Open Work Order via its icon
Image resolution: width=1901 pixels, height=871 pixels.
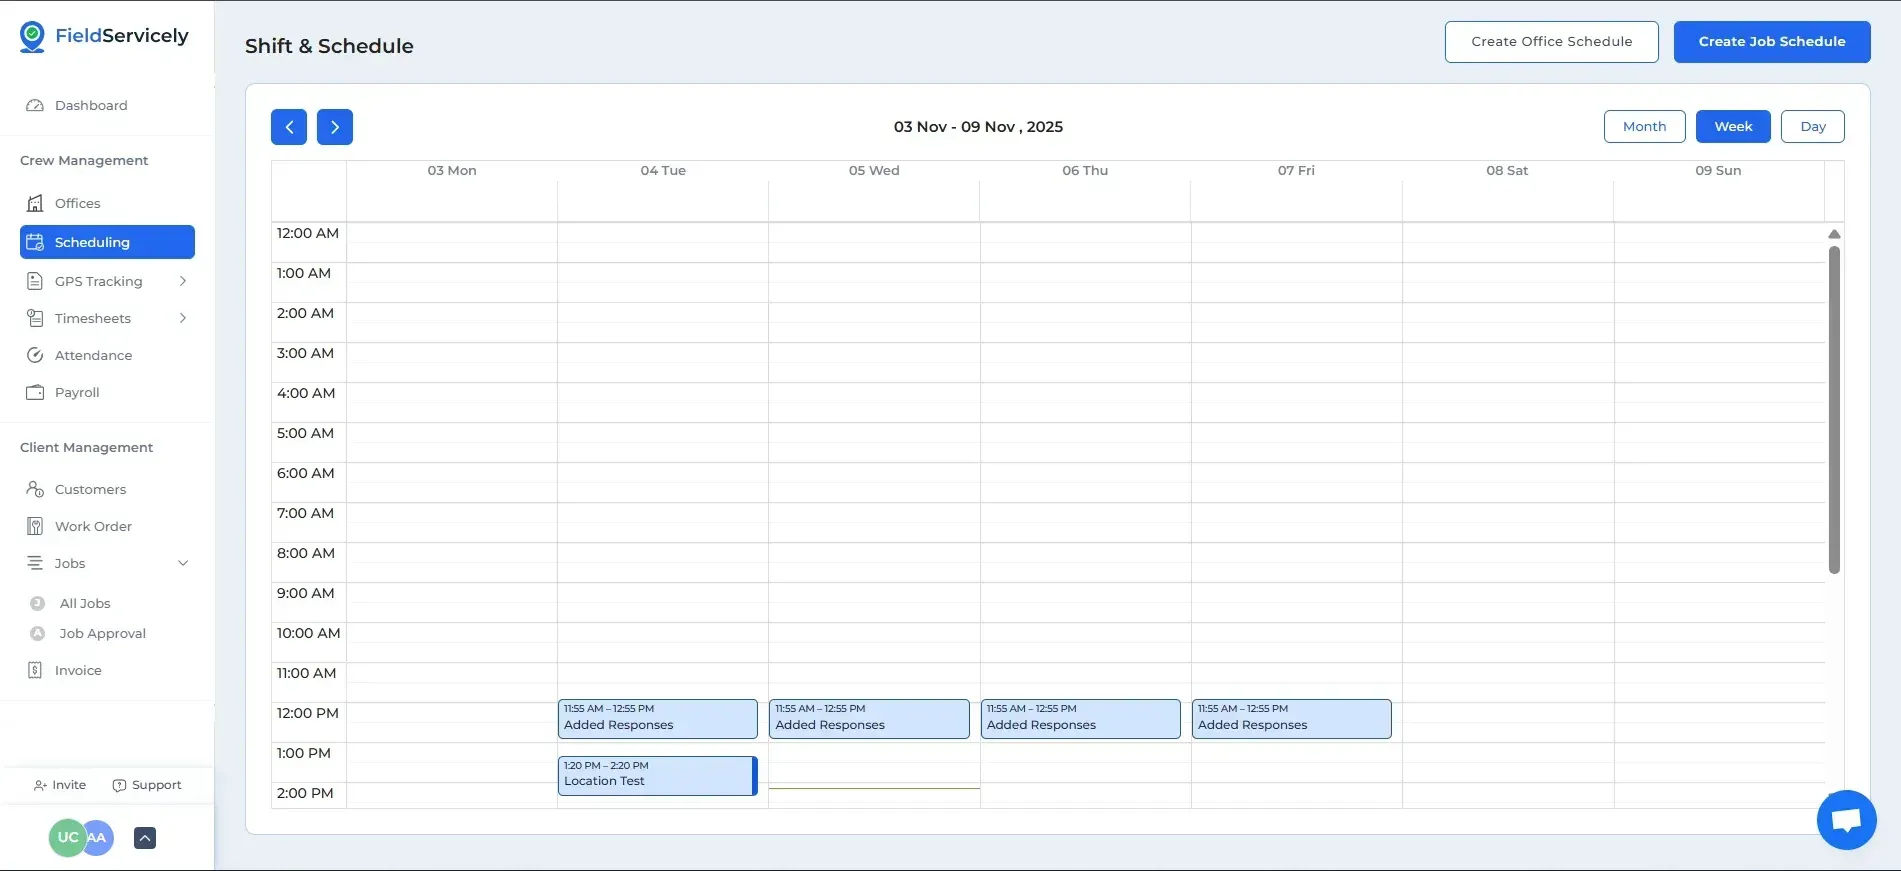[x=35, y=526]
